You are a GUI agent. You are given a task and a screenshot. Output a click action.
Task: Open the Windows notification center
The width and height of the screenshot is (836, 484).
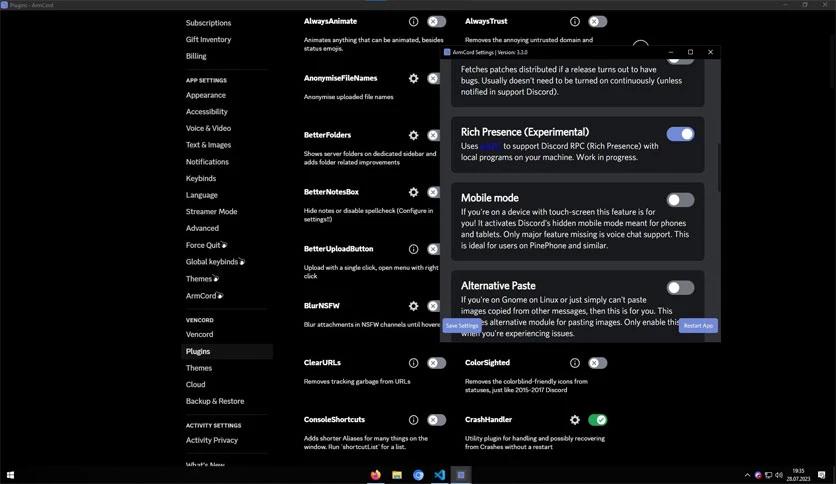coord(822,475)
